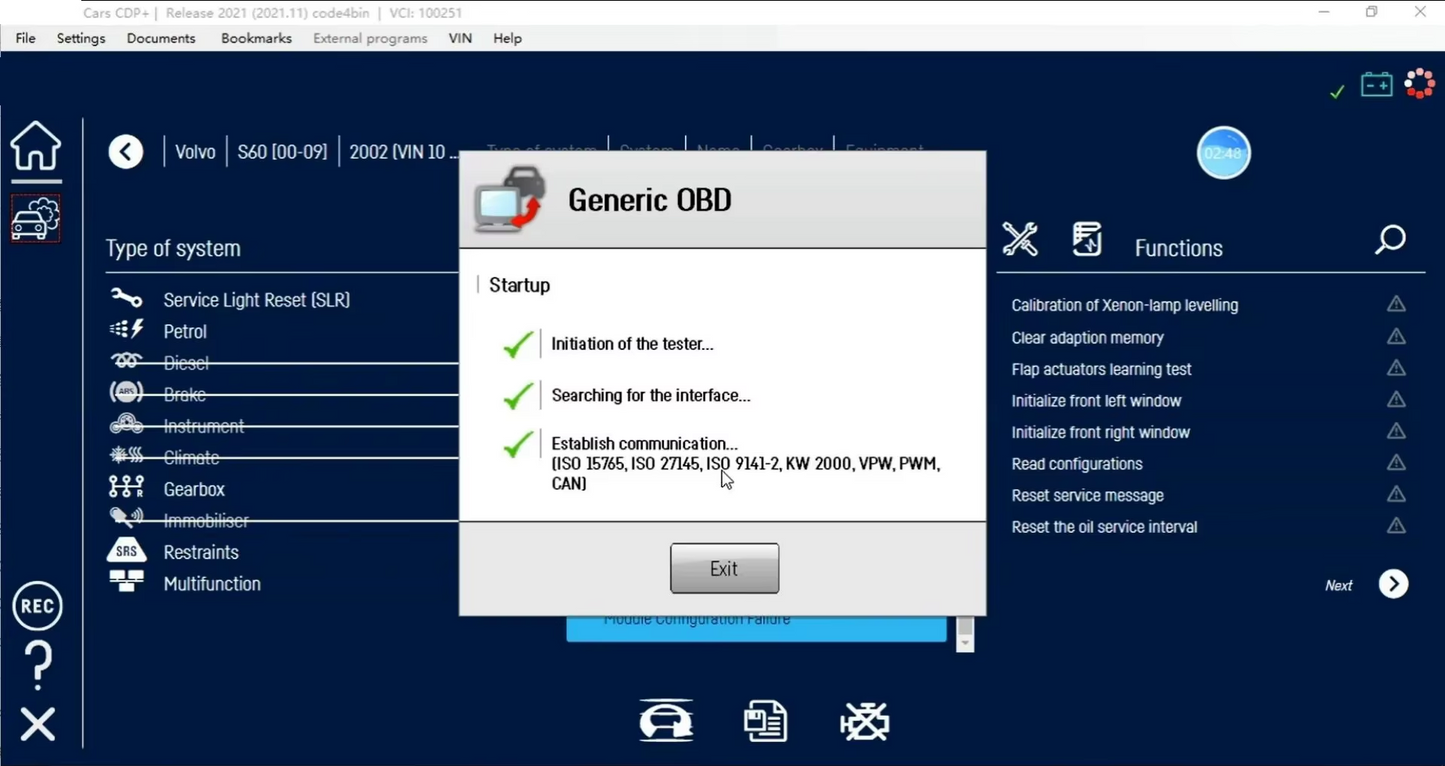Click the Volvo breadcrumb
The width and height of the screenshot is (1445, 766).
pos(195,152)
